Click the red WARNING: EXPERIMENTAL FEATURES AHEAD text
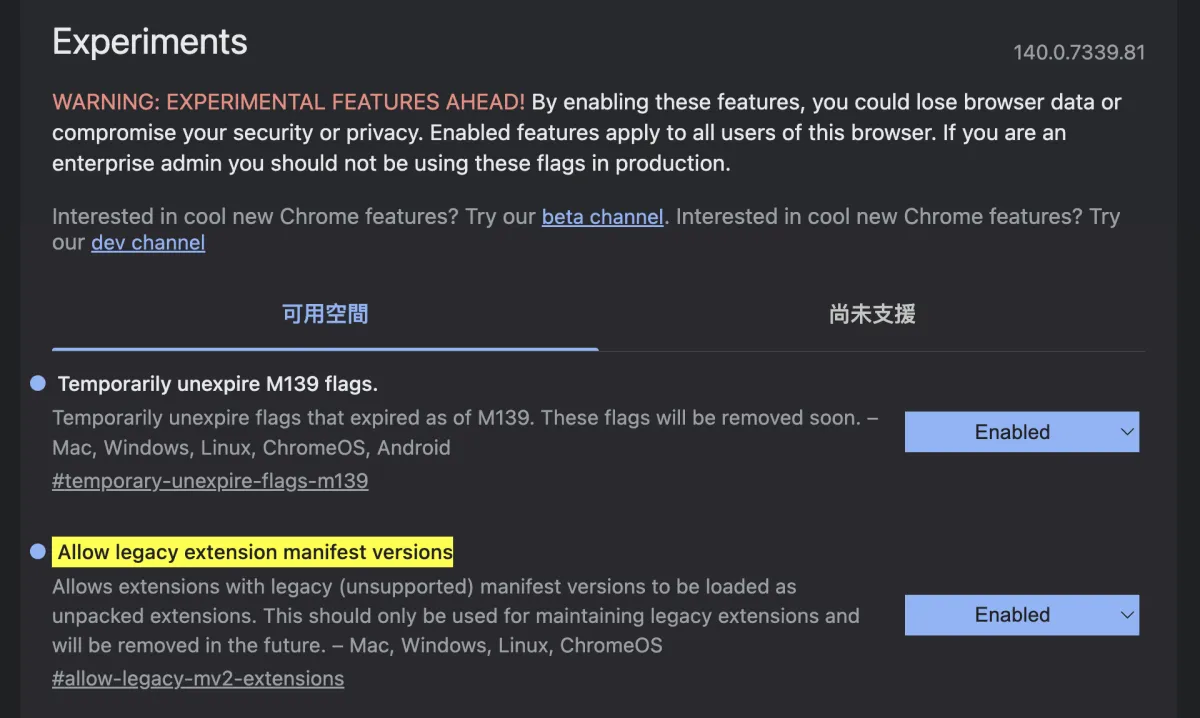Screen dimensions: 1200x718 288,102
